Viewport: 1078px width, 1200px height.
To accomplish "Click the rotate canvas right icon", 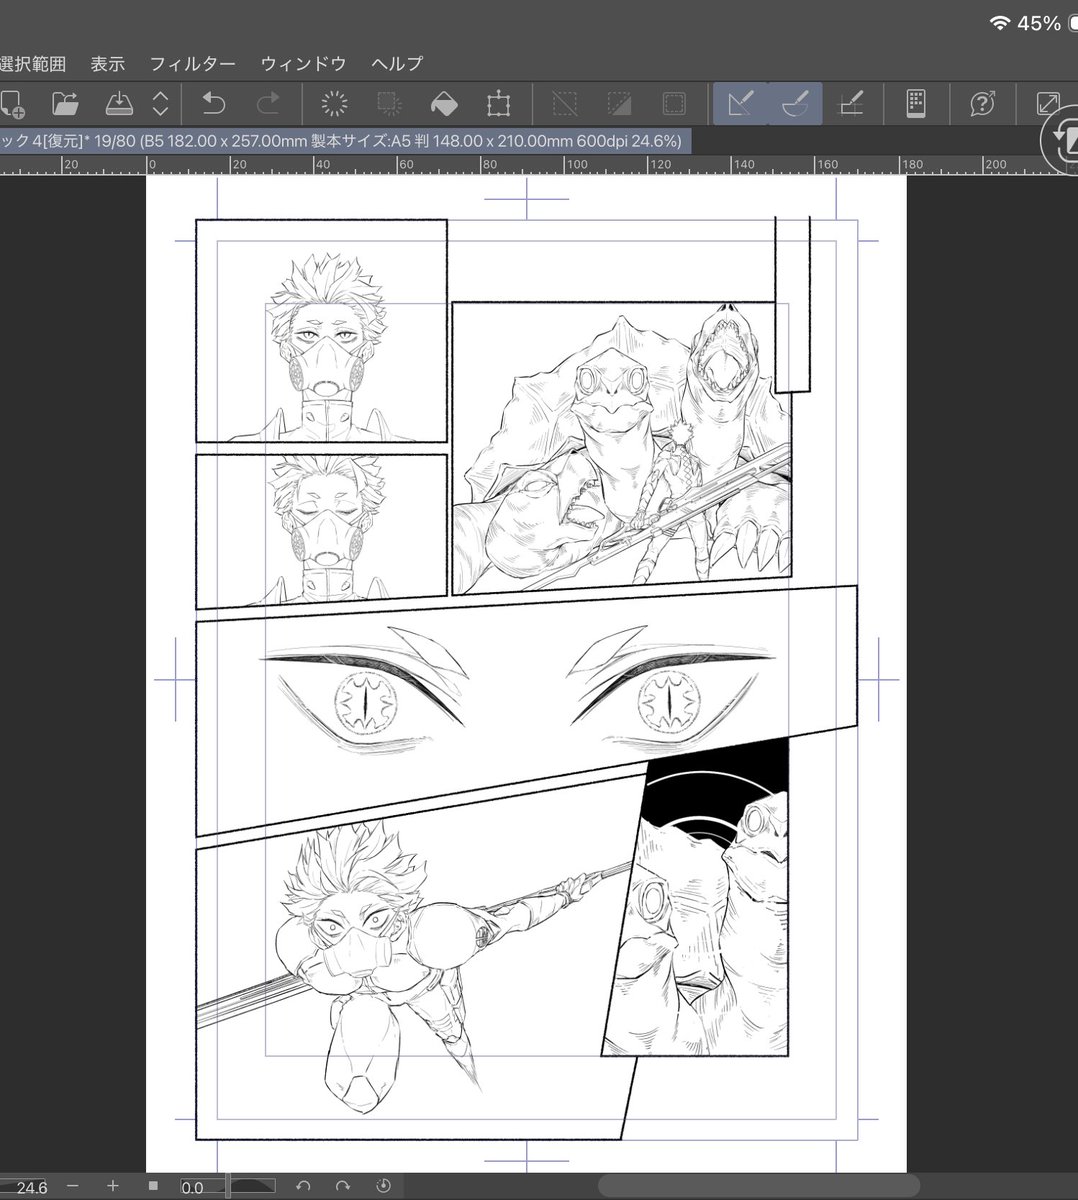I will pos(343,1186).
